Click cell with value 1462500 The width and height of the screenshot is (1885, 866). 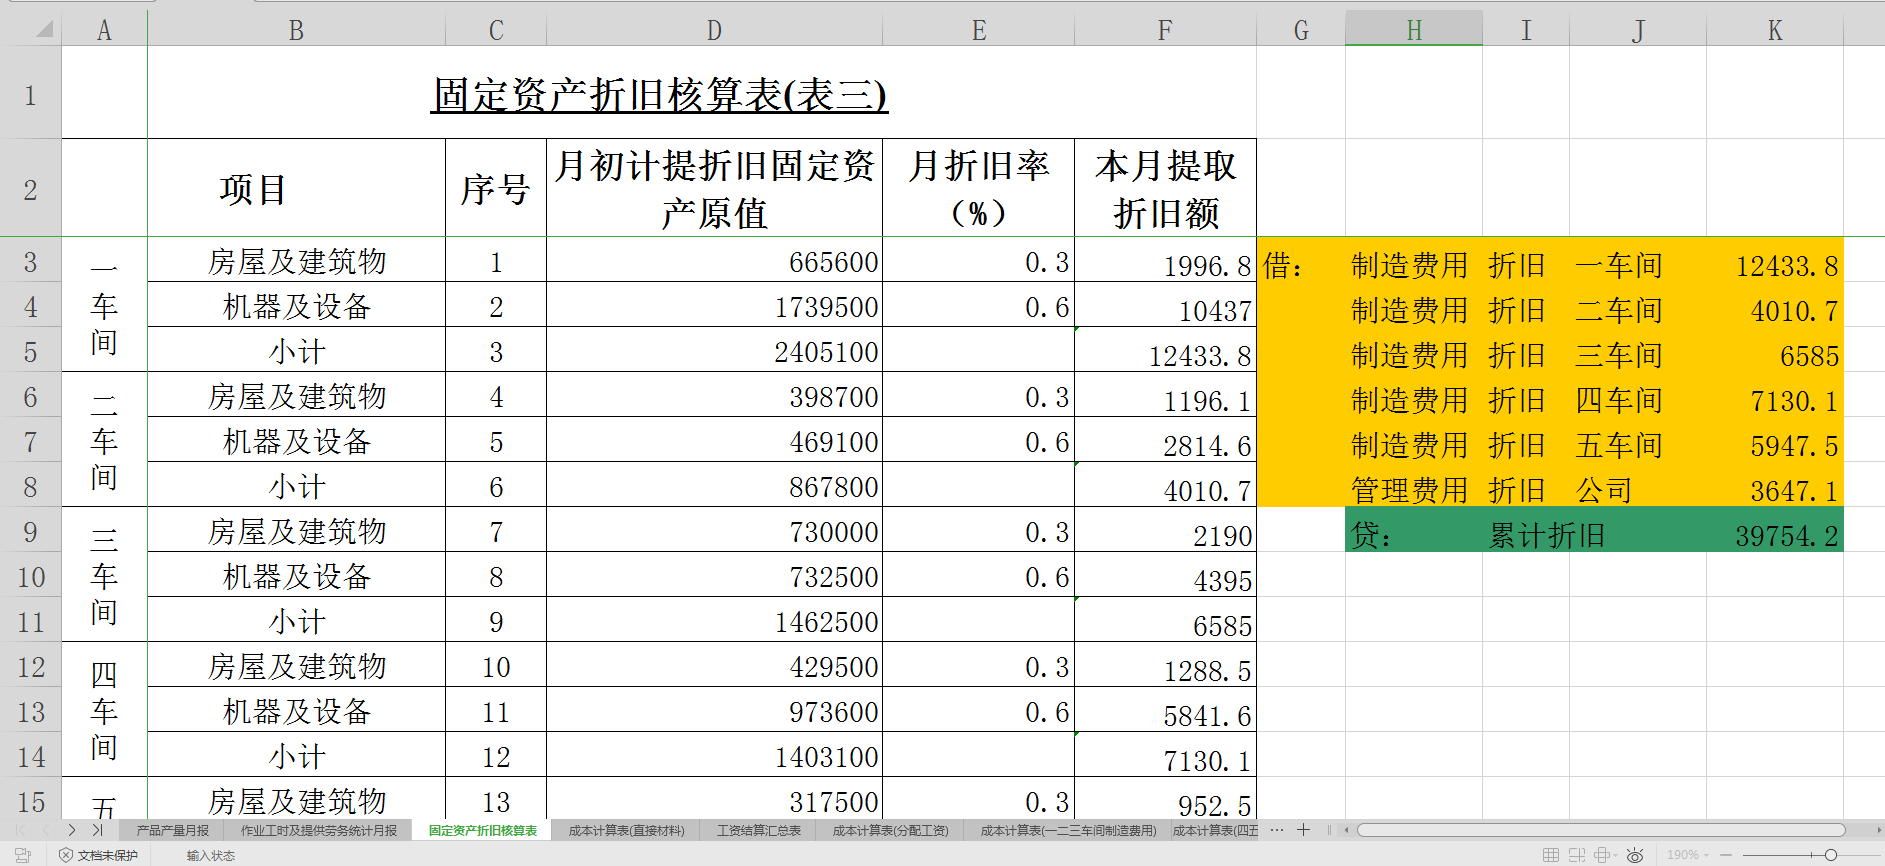pos(714,621)
